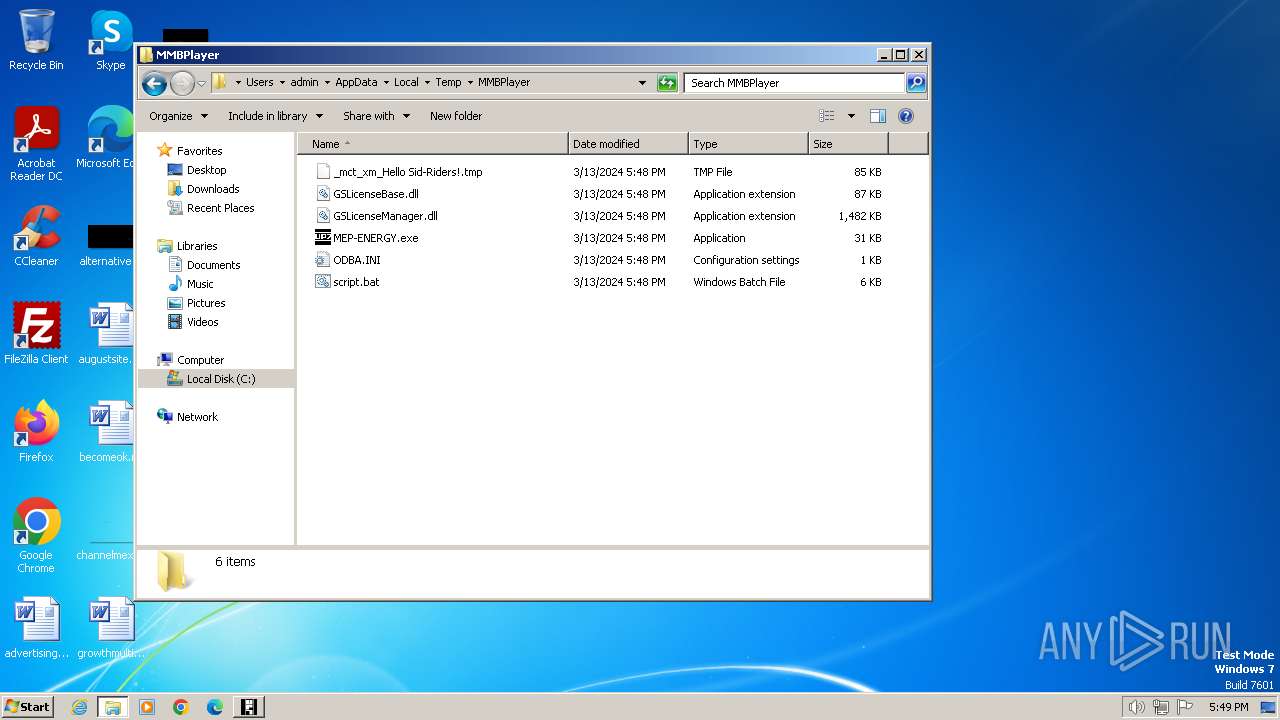1280x720 pixels.
Task: Click the search magnifier icon
Action: coord(915,83)
